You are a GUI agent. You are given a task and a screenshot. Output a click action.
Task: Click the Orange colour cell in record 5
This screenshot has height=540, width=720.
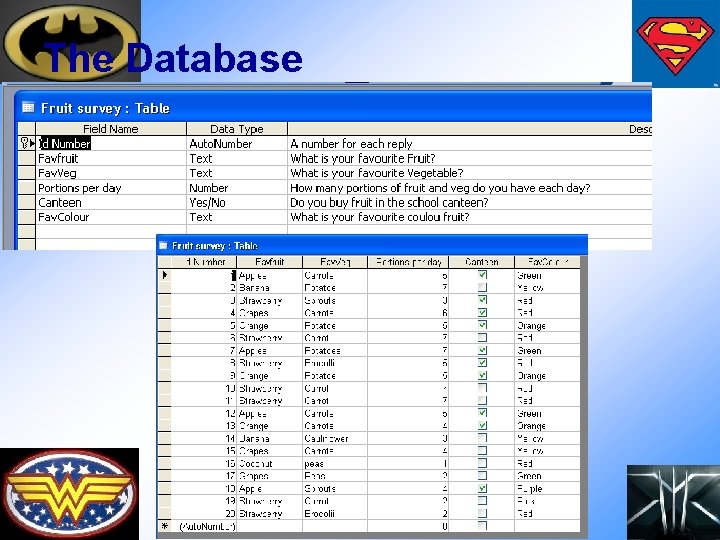(547, 326)
